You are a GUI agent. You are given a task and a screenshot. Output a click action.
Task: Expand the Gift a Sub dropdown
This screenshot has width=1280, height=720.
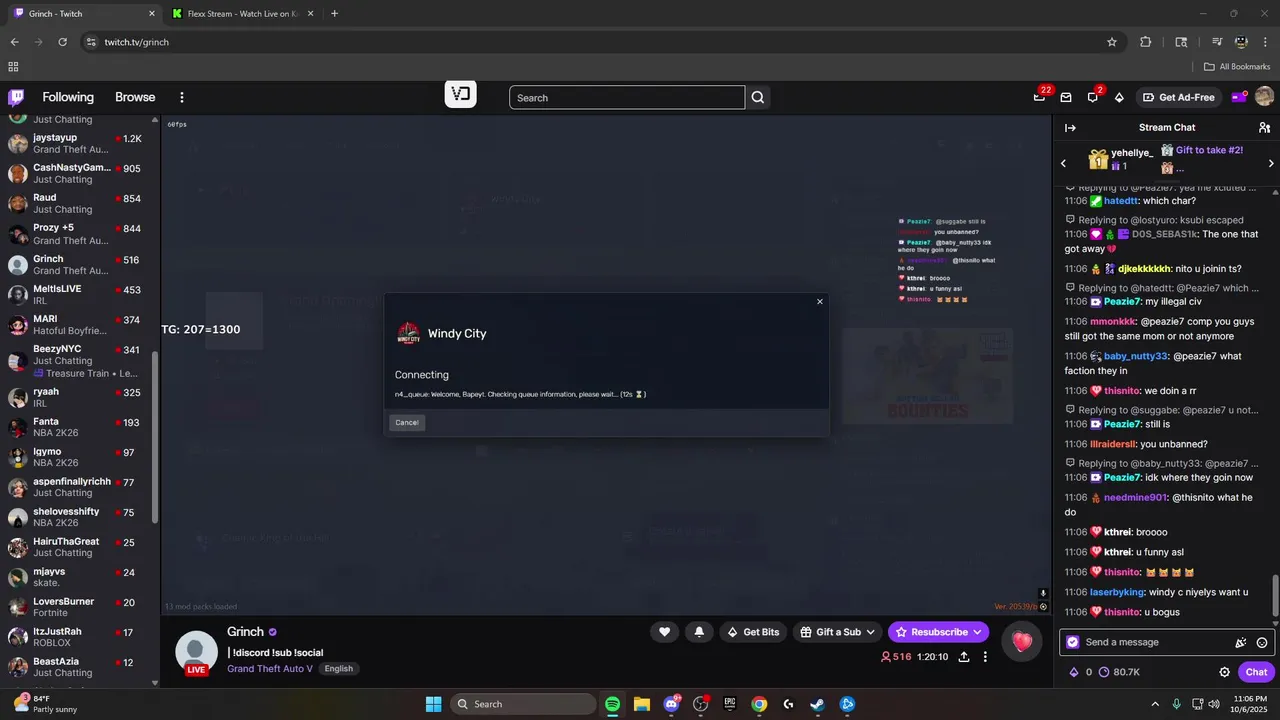tap(871, 632)
